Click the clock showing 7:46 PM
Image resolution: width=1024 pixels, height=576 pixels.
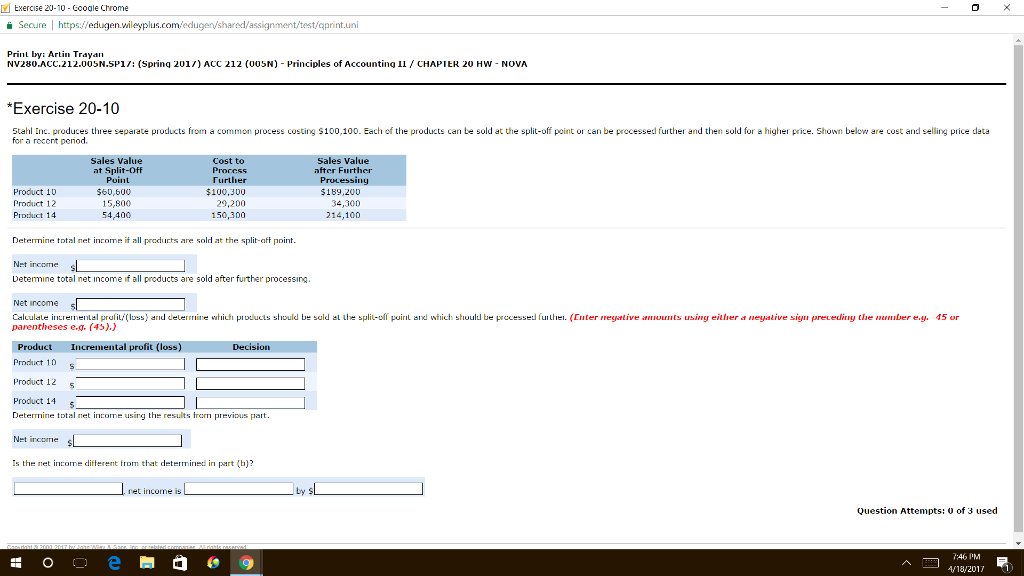tap(966, 562)
